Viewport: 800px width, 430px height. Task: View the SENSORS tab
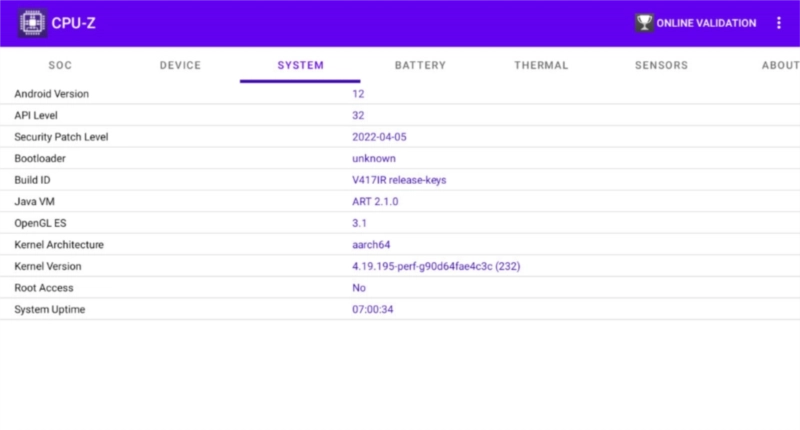click(661, 66)
